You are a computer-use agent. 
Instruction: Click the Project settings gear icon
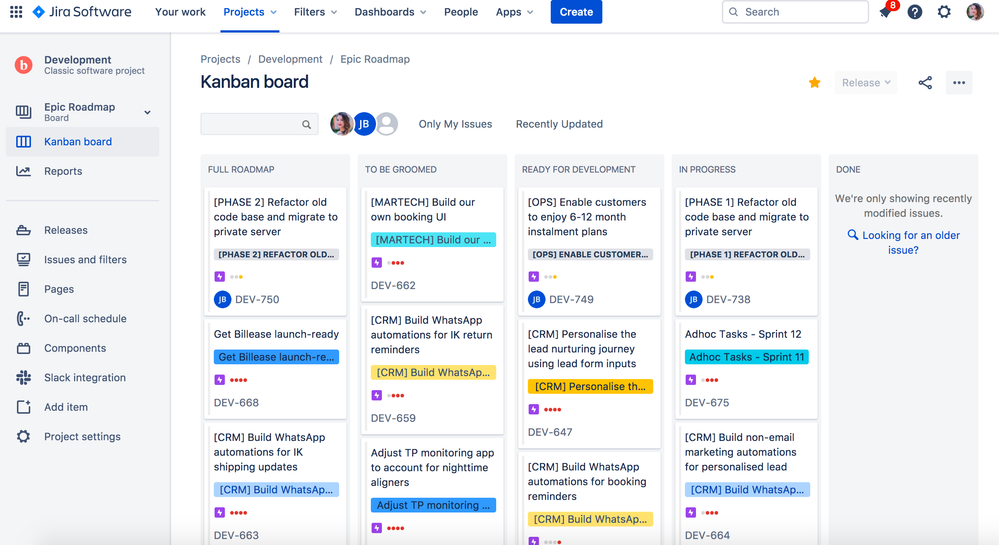(x=24, y=437)
